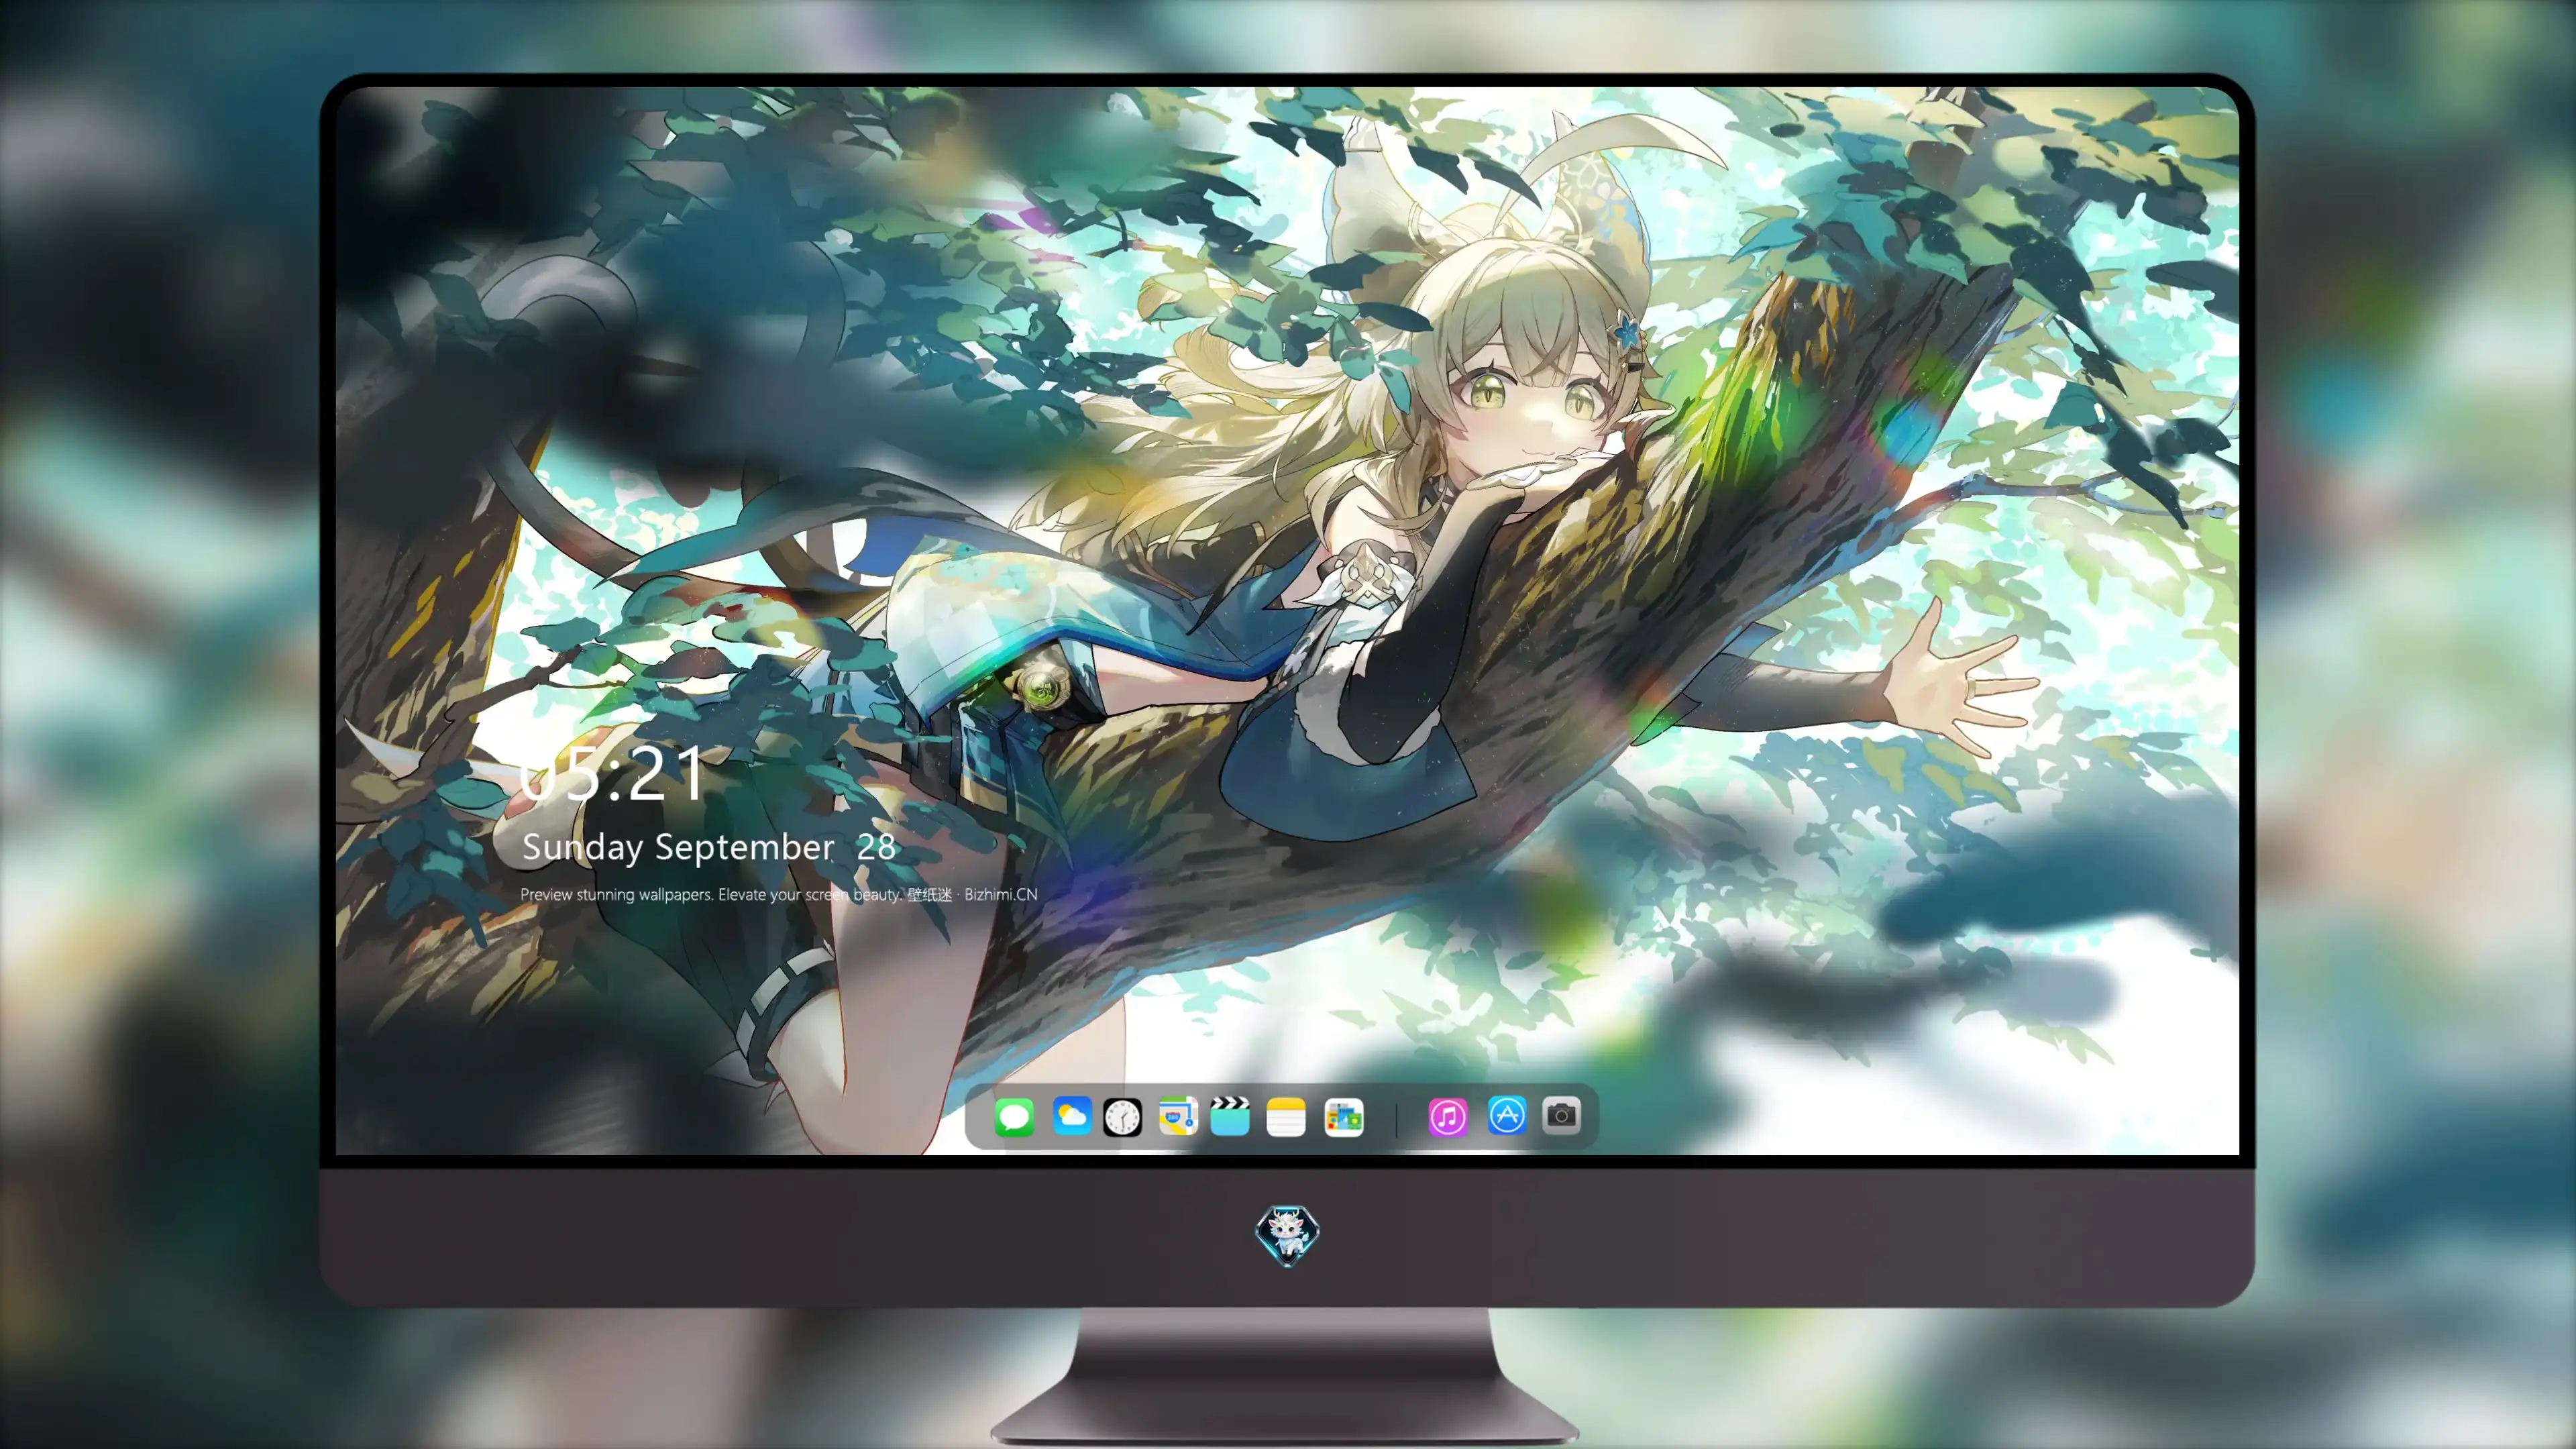Viewport: 2576px width, 1449px height.
Task: Open the Clock app in the dock
Action: click(1122, 1117)
